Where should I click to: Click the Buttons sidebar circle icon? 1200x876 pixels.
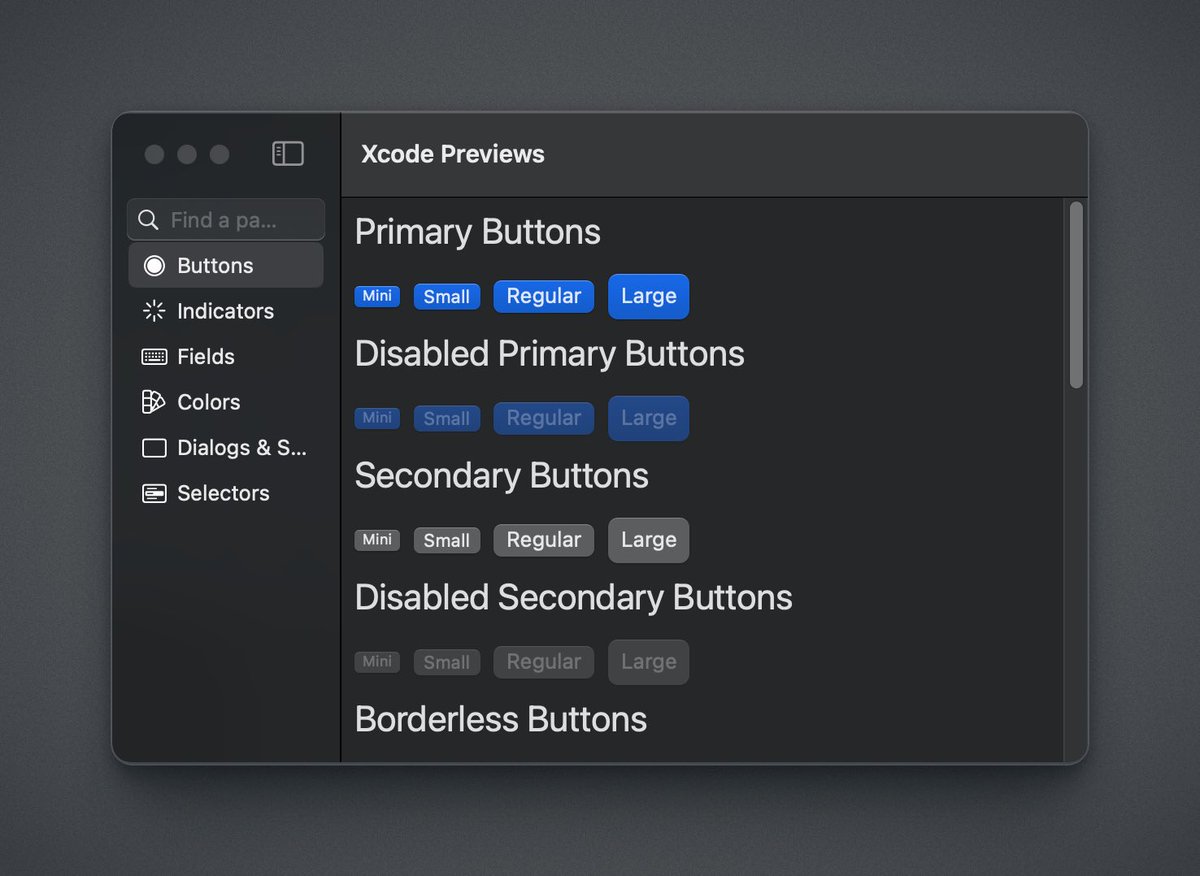click(154, 266)
